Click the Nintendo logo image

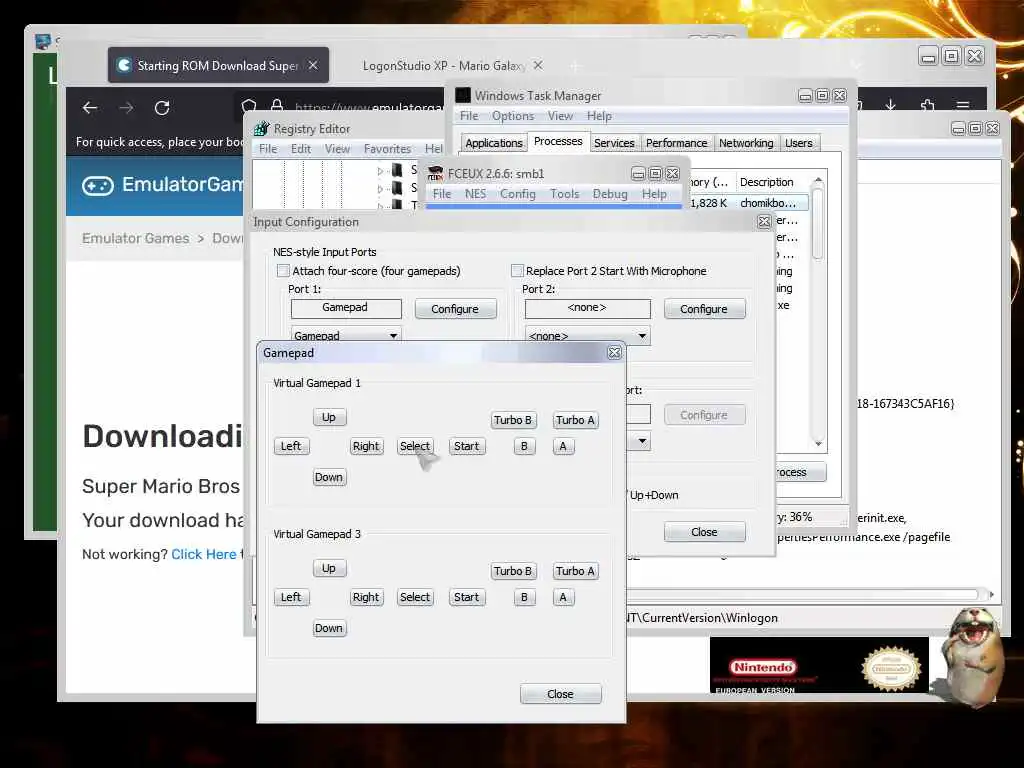click(763, 667)
